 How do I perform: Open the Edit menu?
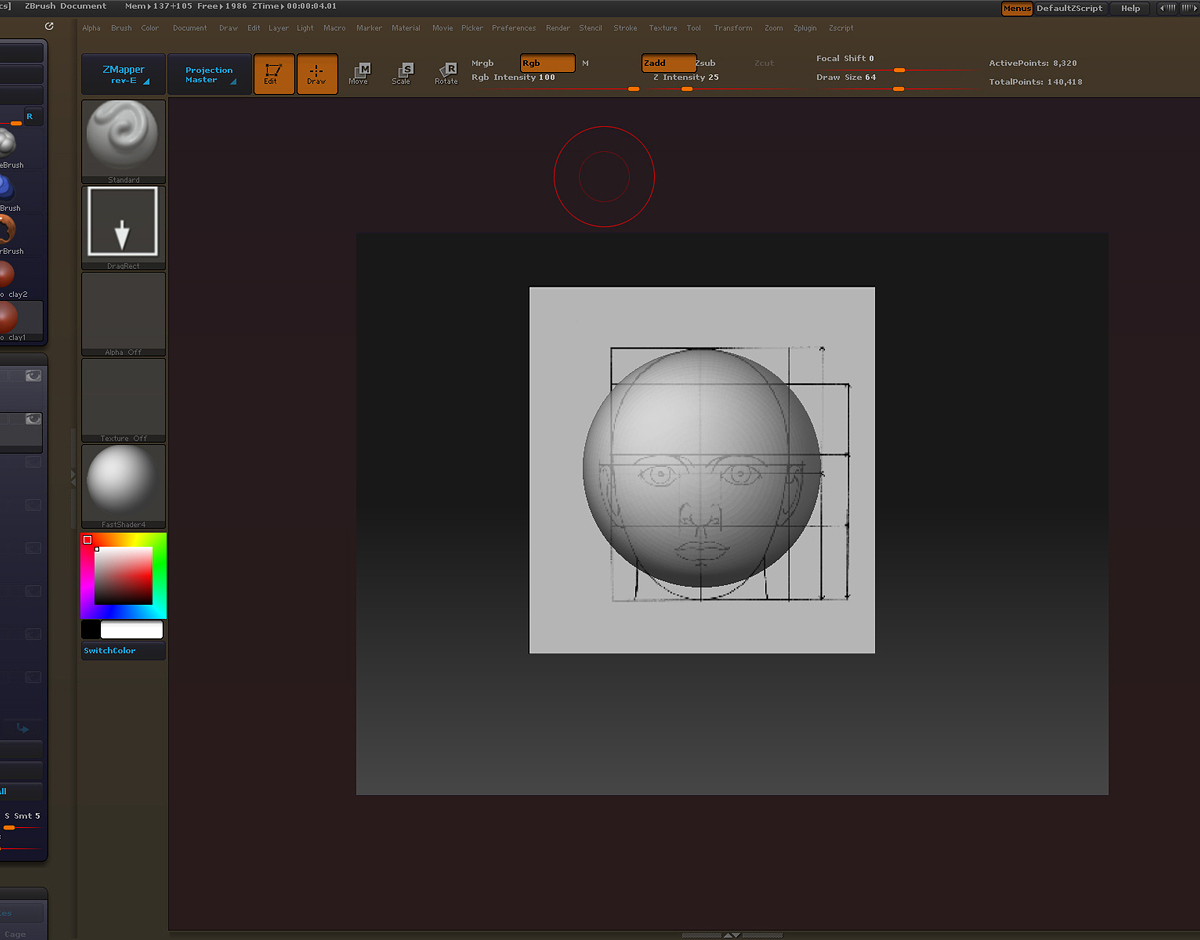[x=254, y=28]
